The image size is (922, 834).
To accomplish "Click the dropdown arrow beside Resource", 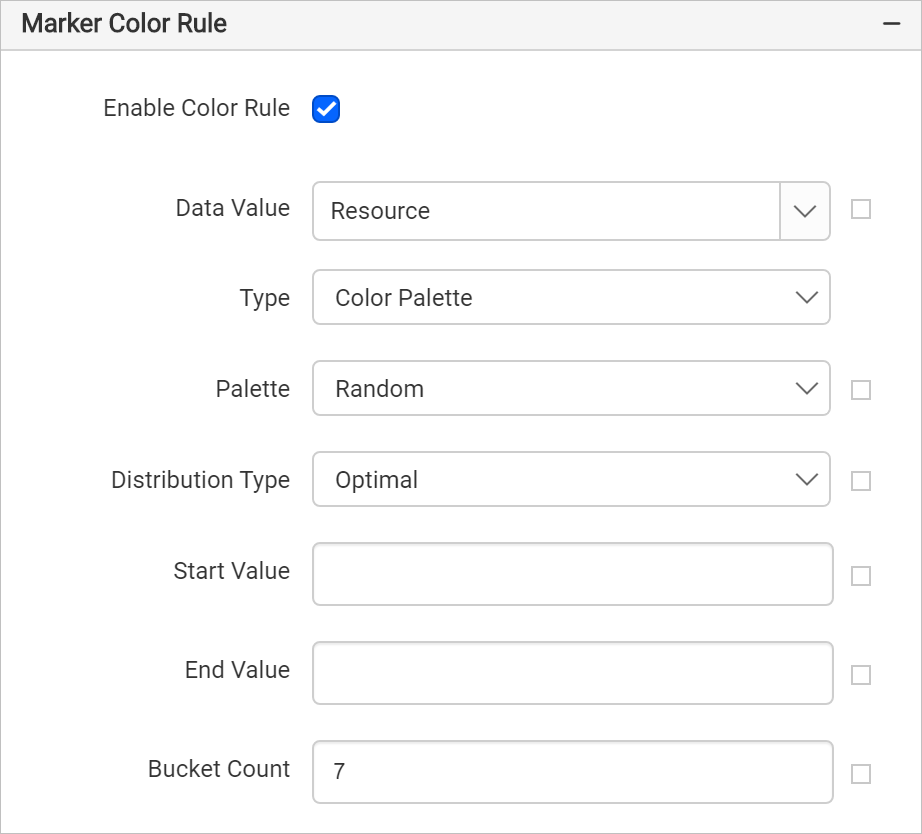I will (806, 211).
